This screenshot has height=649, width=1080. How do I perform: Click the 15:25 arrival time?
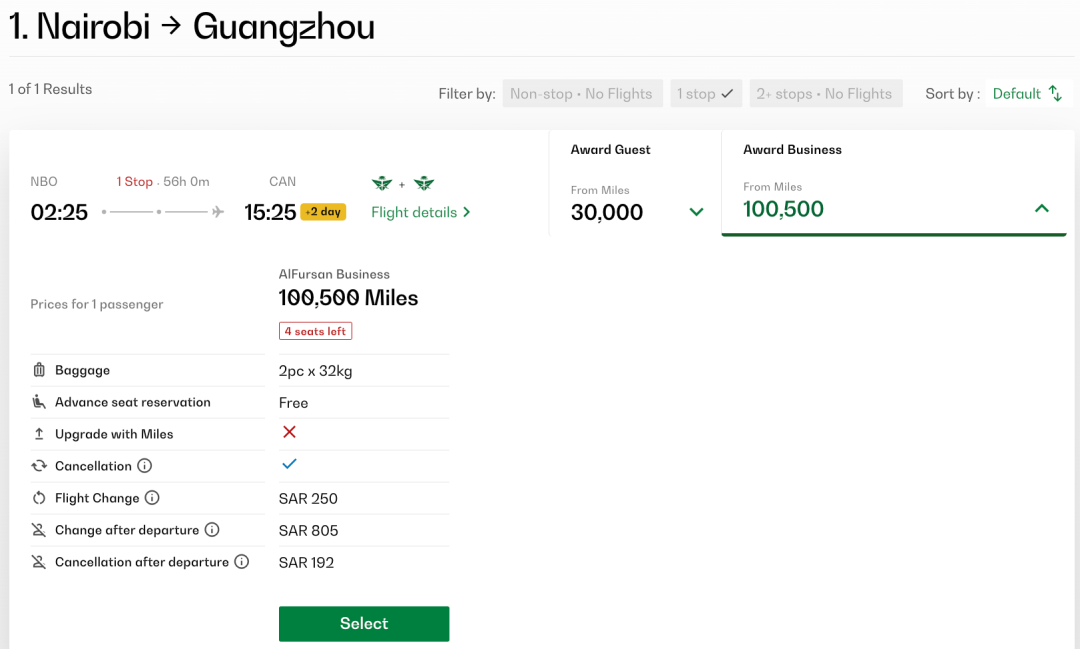270,212
